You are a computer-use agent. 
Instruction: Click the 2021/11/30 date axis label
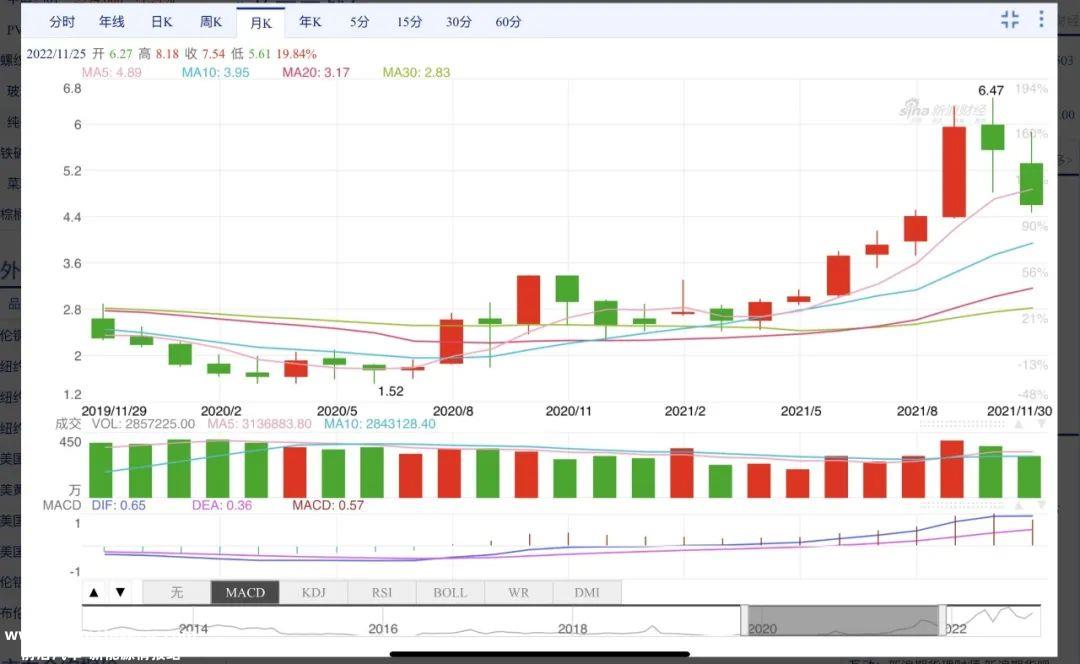click(1019, 411)
